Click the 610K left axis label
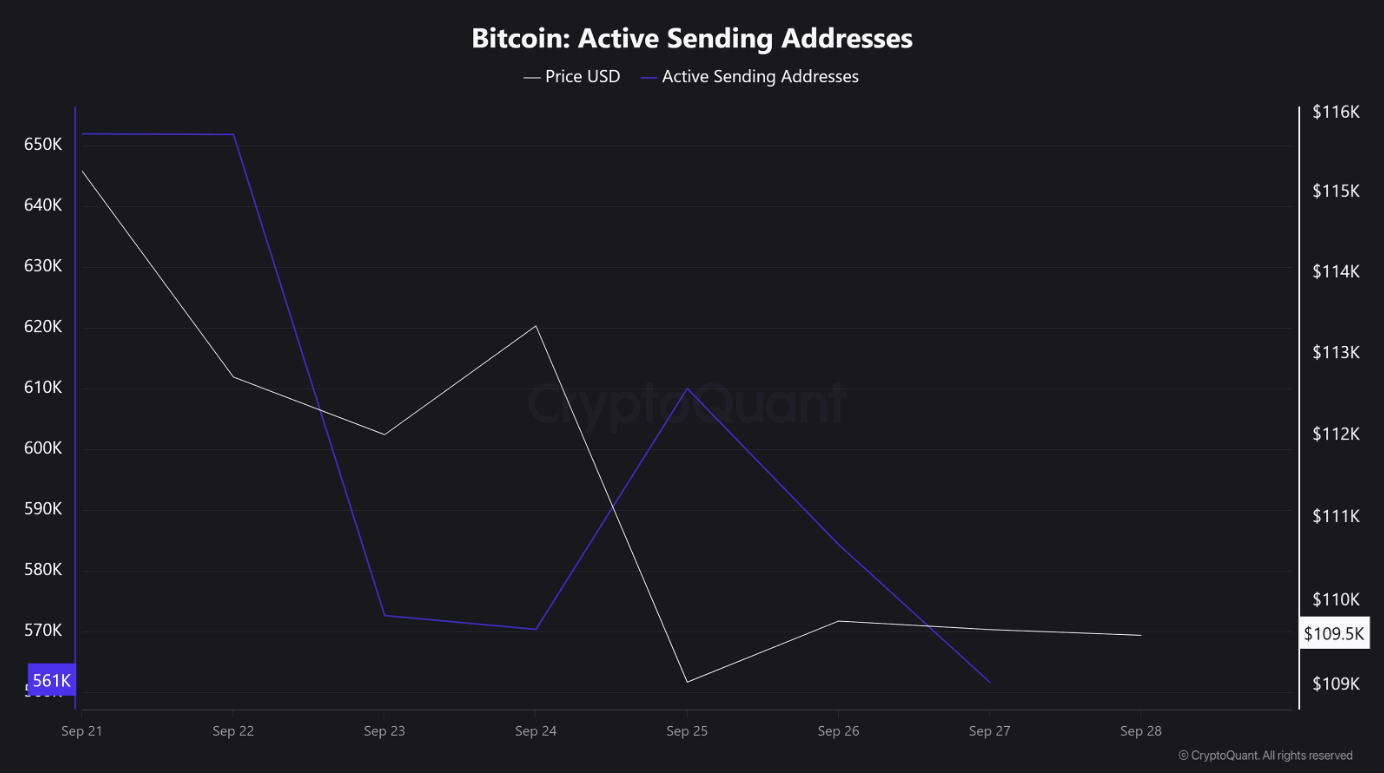 click(x=43, y=387)
